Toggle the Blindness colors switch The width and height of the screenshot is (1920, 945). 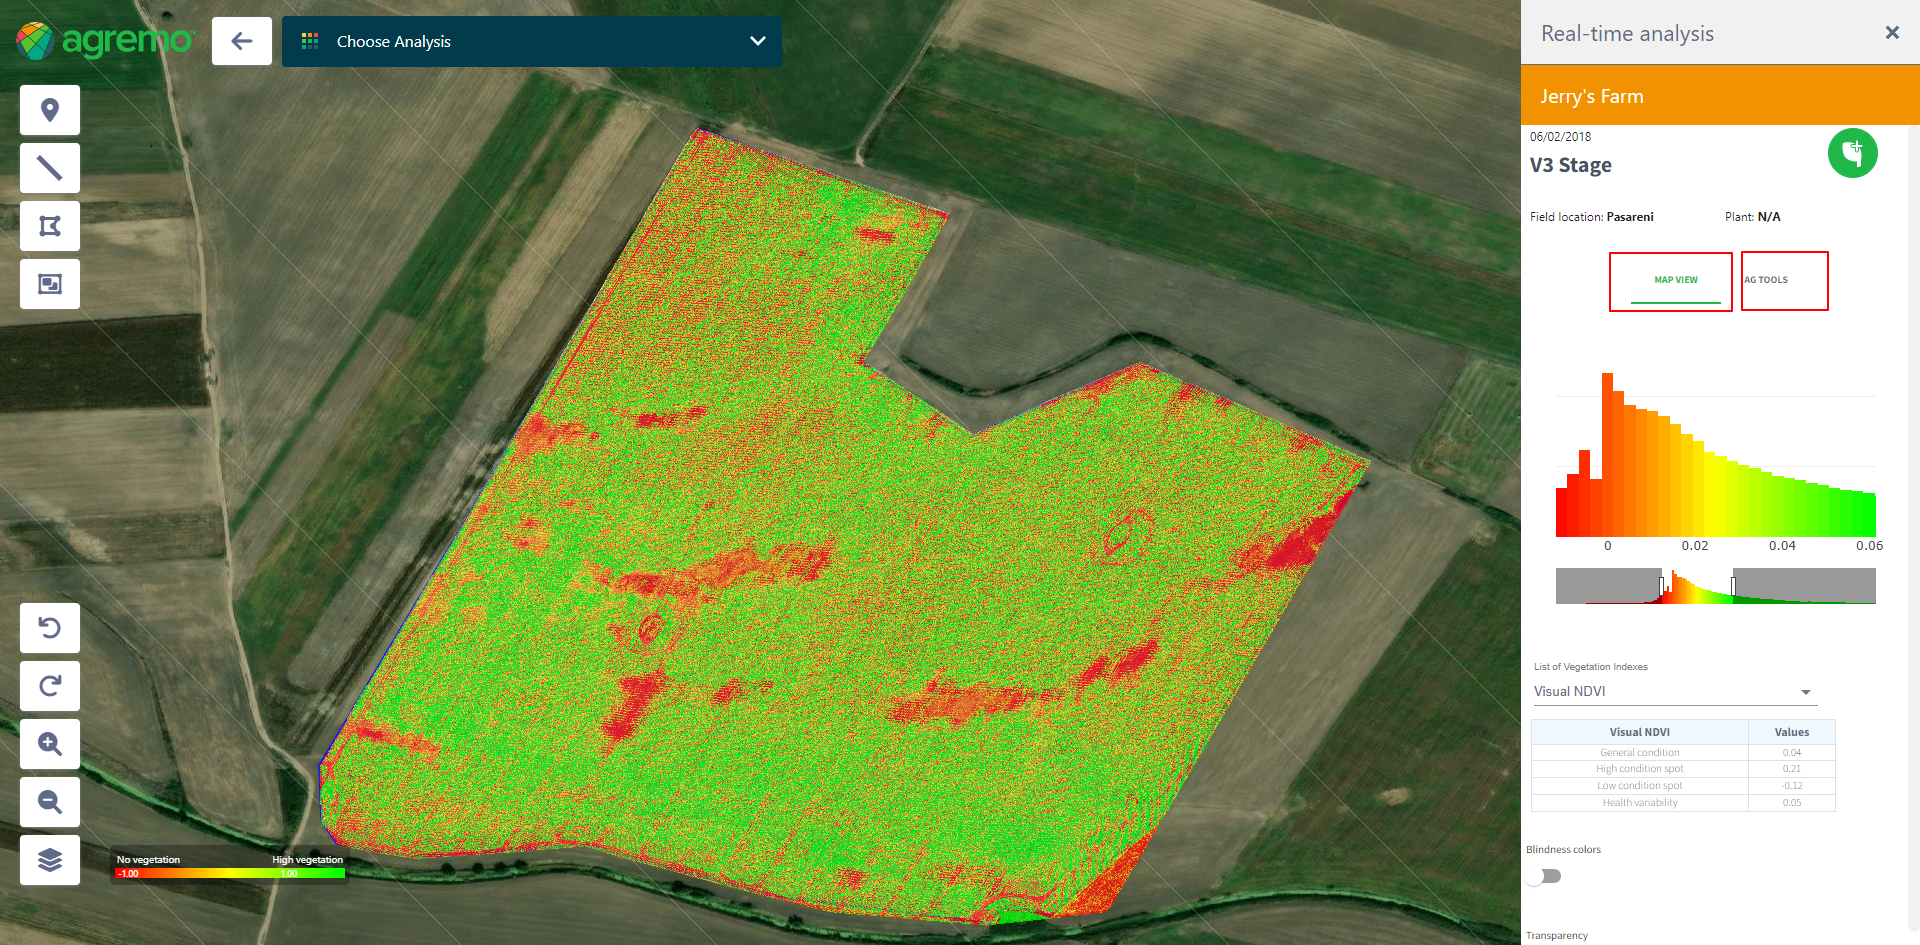[1543, 876]
